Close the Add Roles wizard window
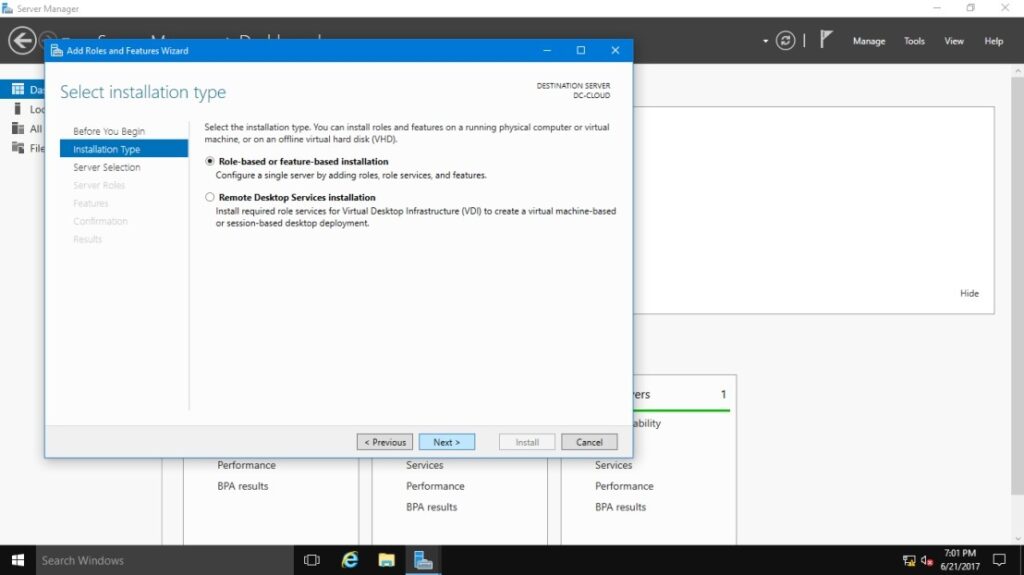Viewport: 1024px width, 575px height. (x=615, y=50)
